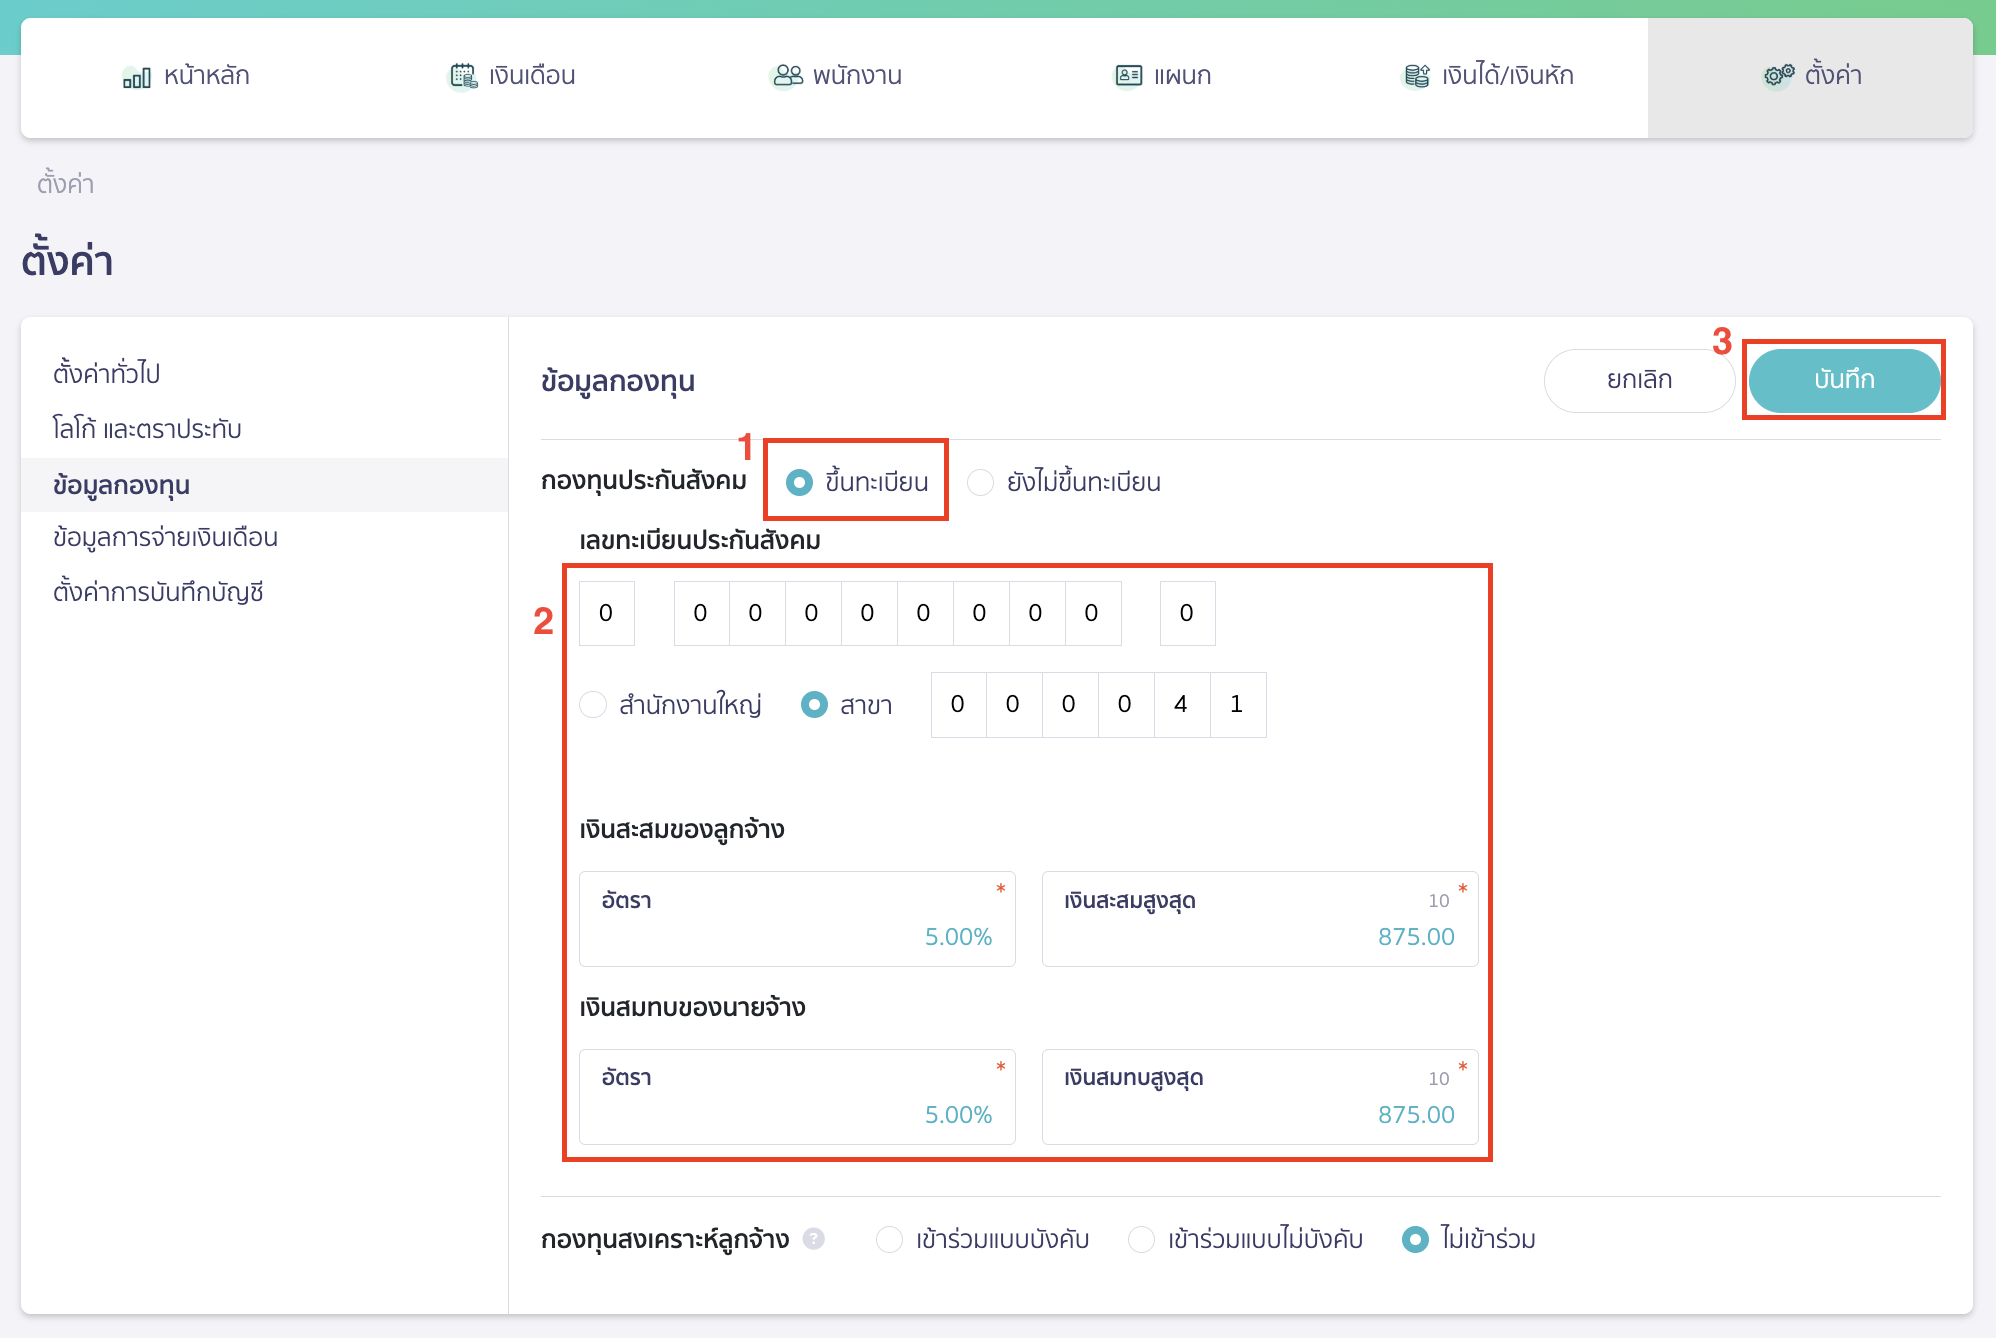The width and height of the screenshot is (1996, 1338).
Task: Select the สาขา radio option
Action: click(815, 705)
